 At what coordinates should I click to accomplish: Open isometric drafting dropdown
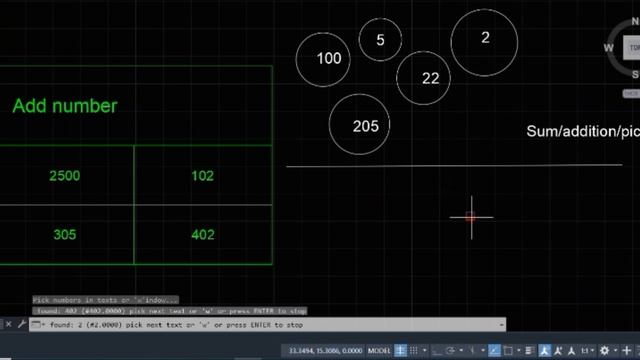[483, 350]
